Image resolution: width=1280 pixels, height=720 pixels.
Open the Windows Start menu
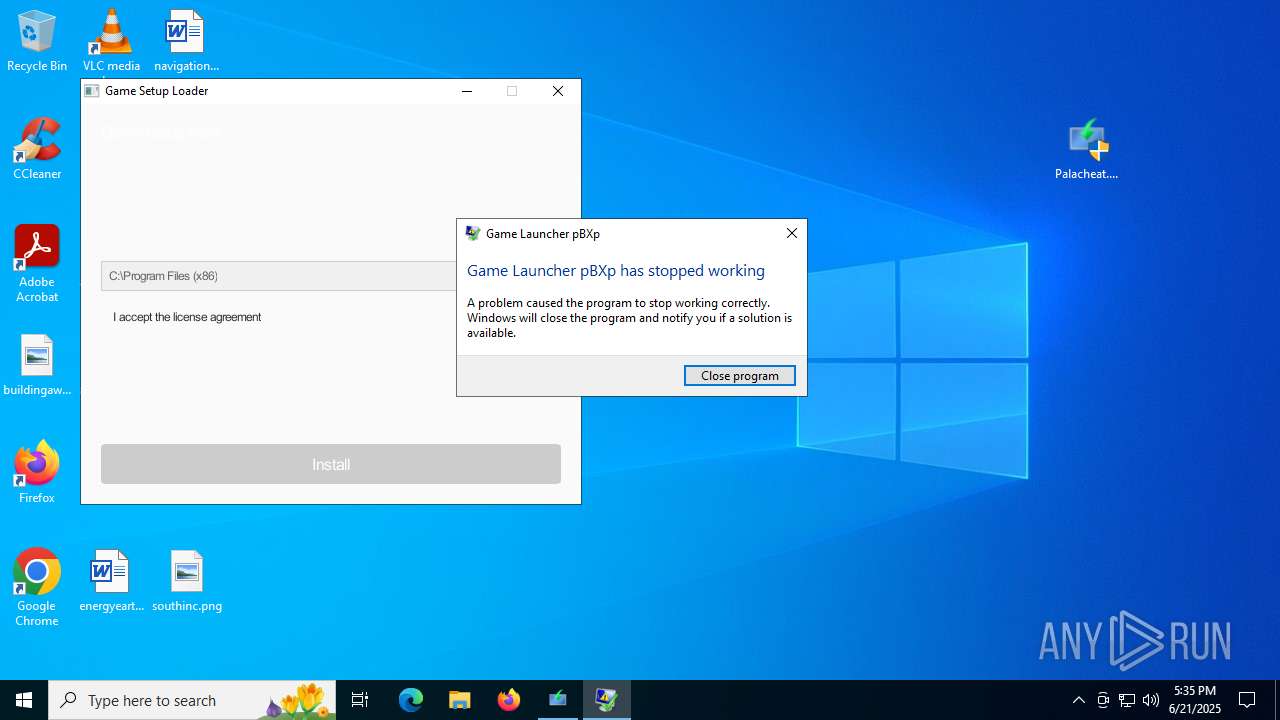(x=24, y=700)
